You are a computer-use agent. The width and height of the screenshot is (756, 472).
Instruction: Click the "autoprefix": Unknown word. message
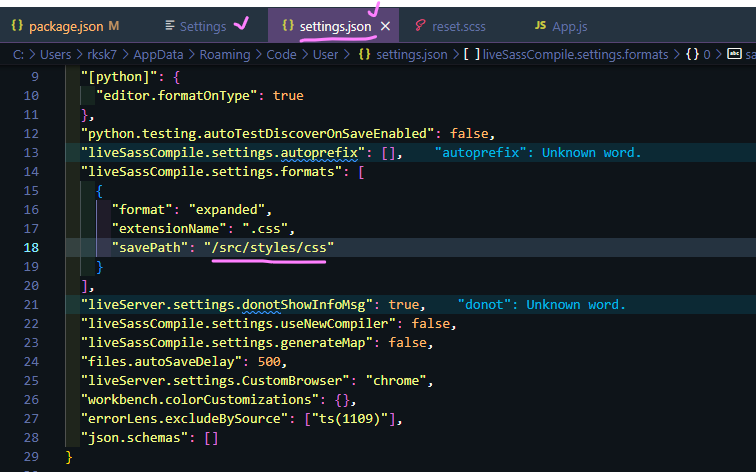pos(538,153)
